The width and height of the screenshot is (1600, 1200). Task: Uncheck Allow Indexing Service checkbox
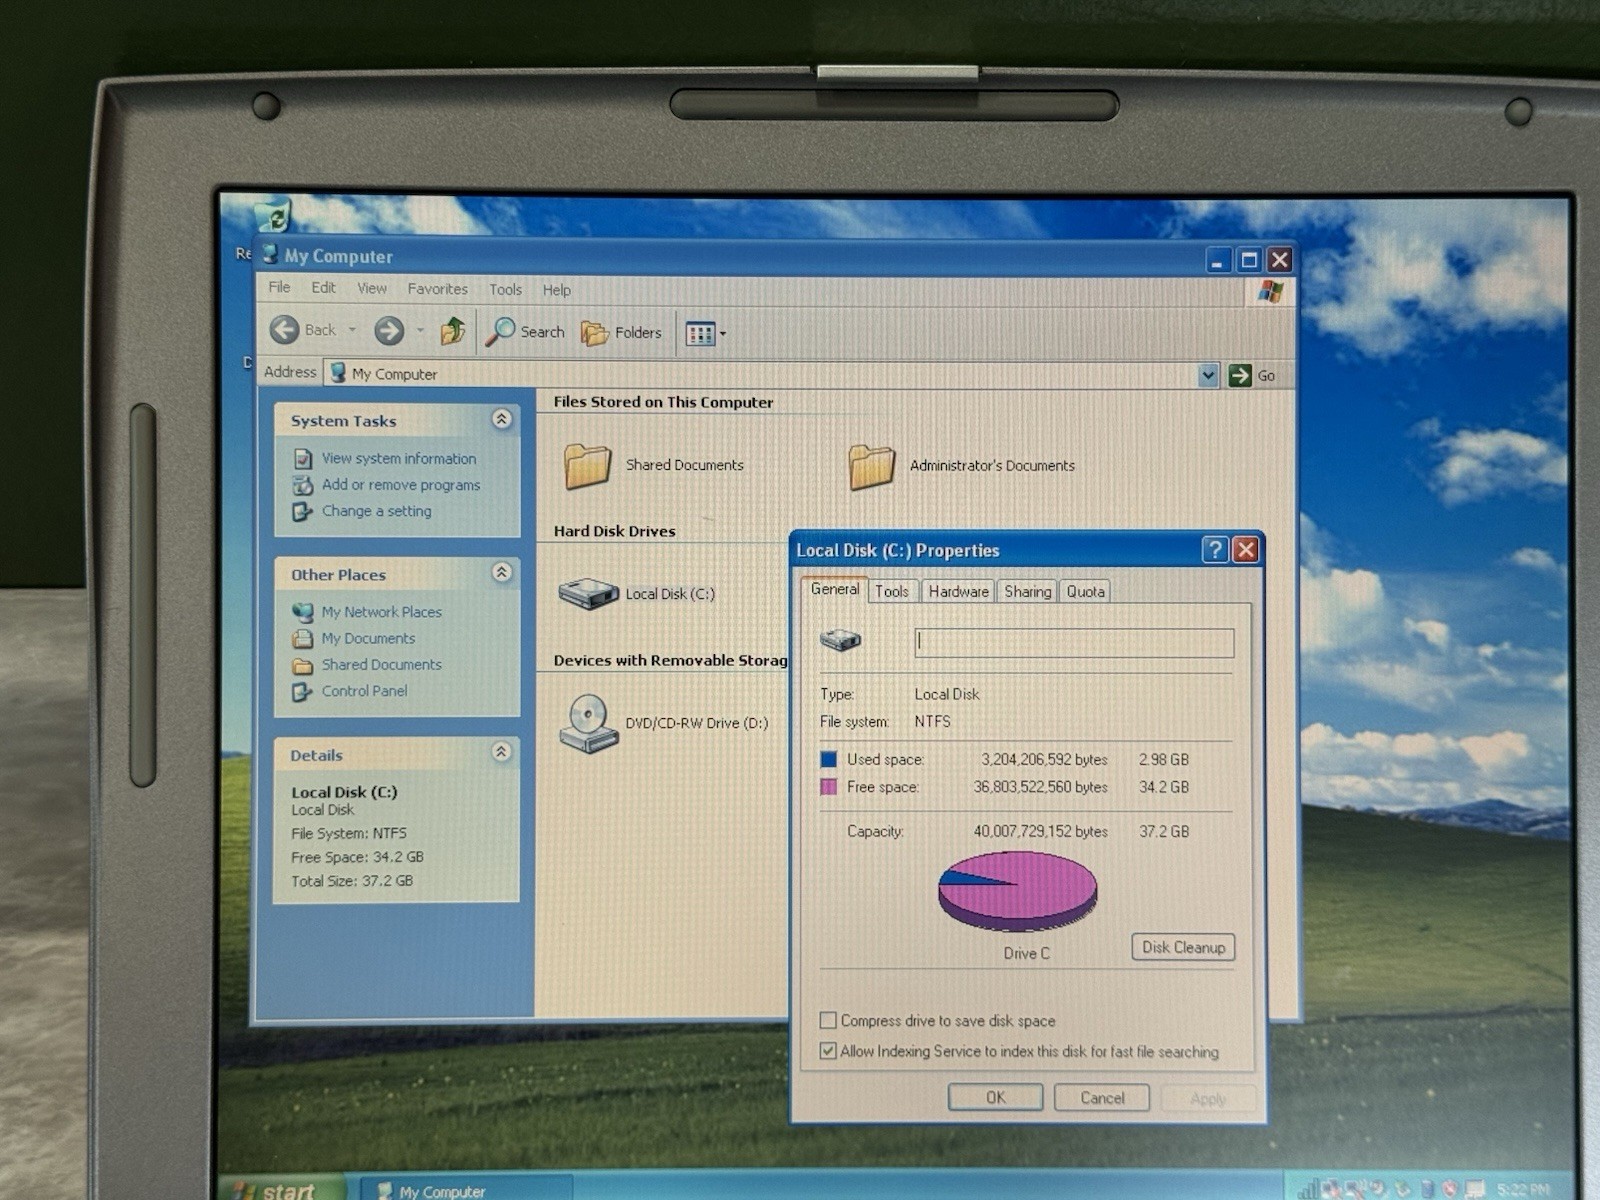(828, 1050)
